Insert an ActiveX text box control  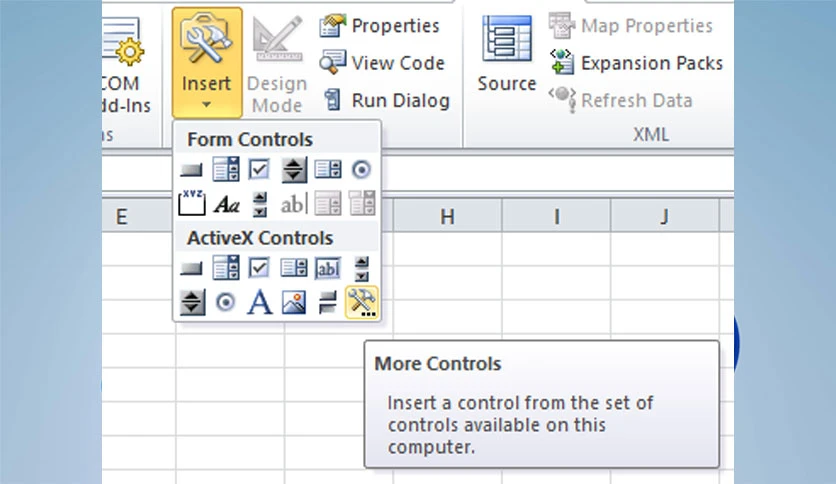(x=327, y=268)
